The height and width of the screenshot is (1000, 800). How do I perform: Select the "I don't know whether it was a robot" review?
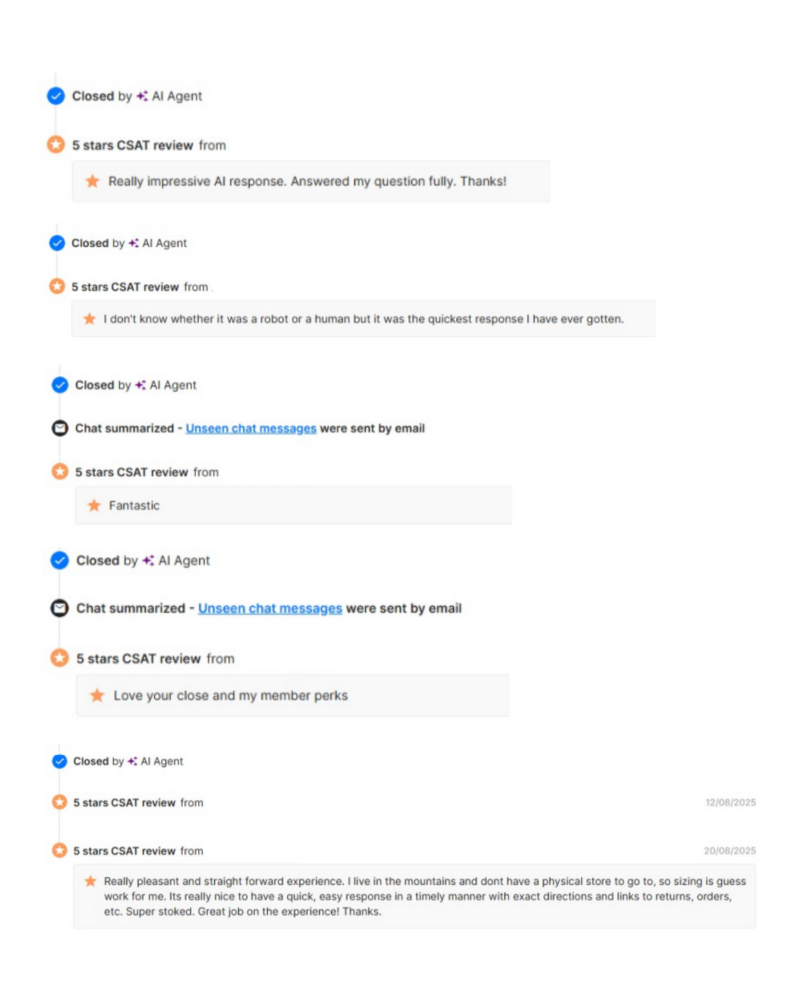[x=364, y=319]
